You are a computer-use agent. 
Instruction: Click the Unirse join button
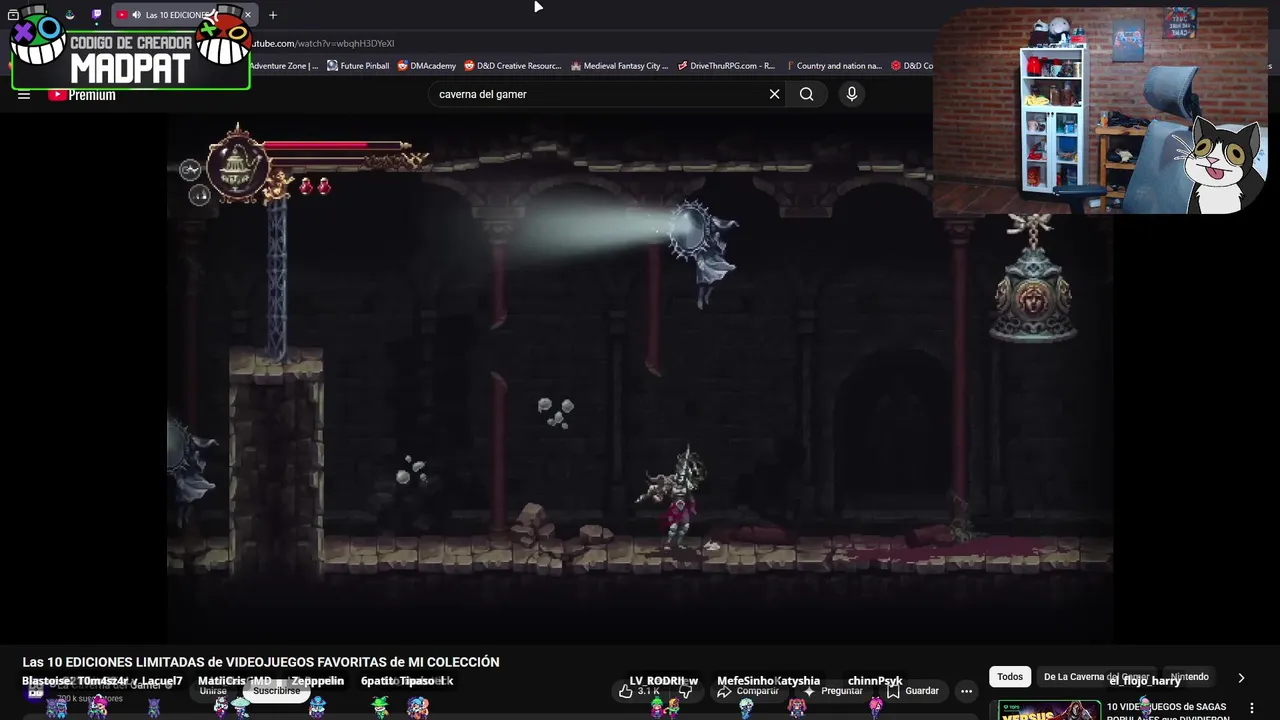click(x=213, y=691)
